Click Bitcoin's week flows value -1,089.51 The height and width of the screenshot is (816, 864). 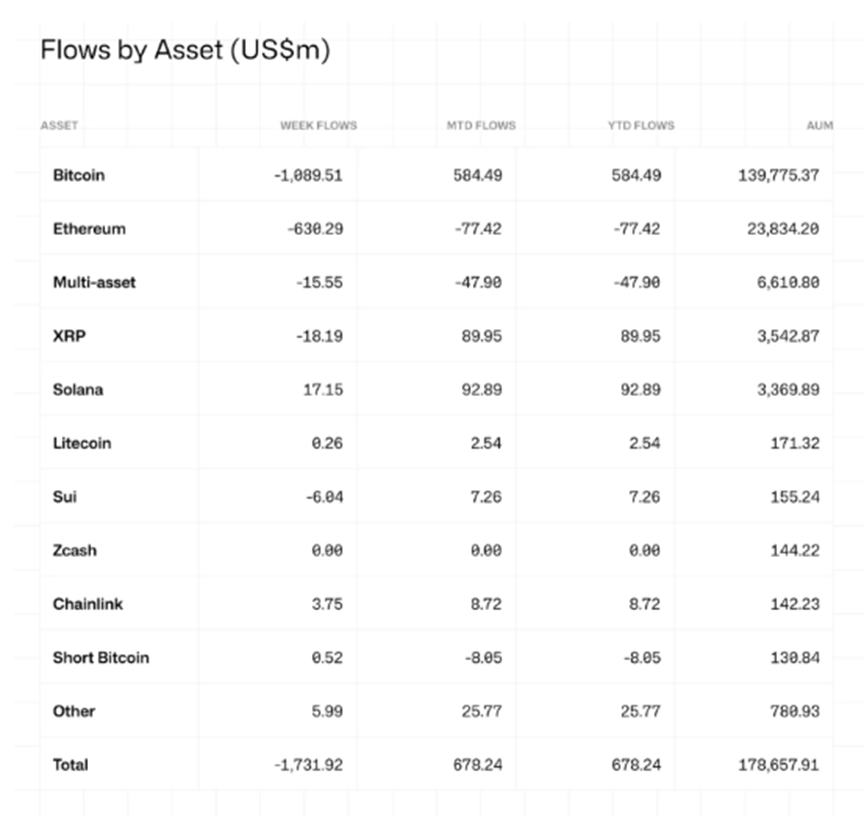click(308, 175)
